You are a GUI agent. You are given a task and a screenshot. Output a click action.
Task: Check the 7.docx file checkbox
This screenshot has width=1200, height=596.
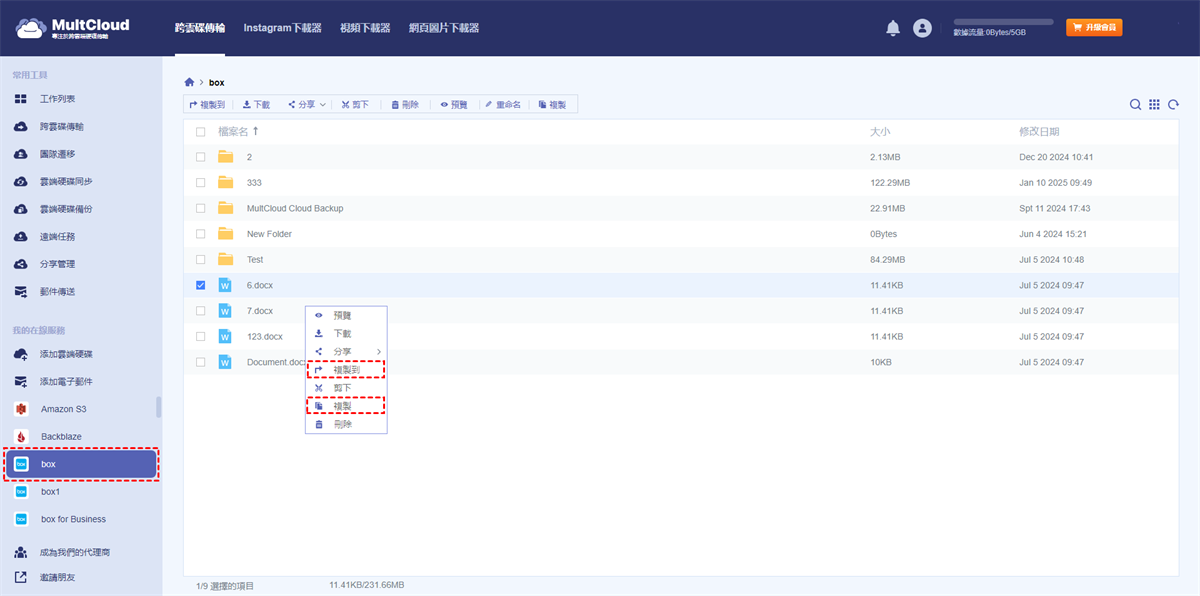pyautogui.click(x=201, y=311)
